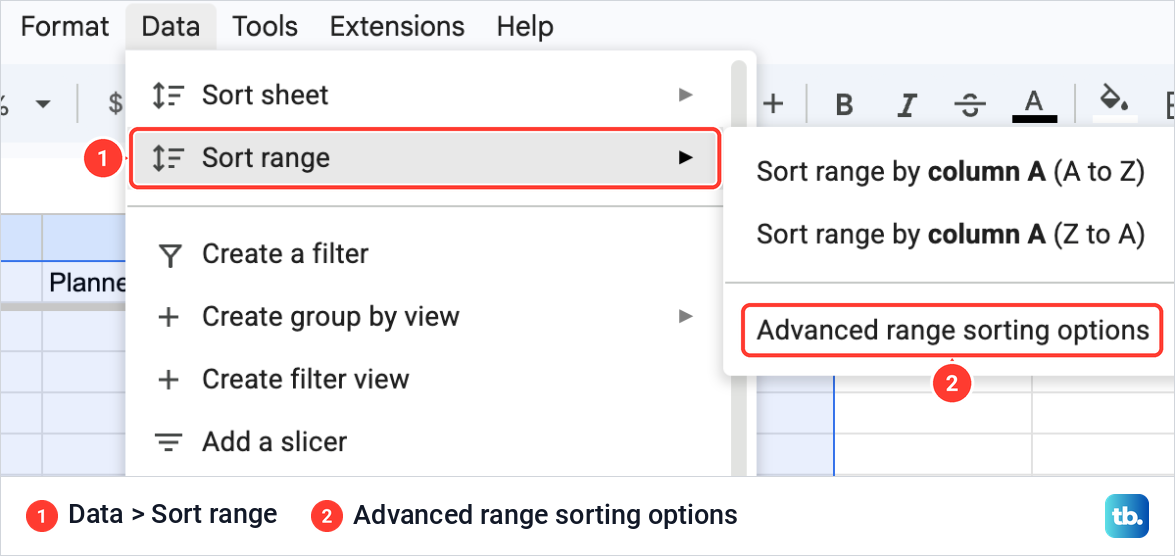This screenshot has height=556, width=1175.
Task: Click the filter funnel icon
Action: (x=170, y=256)
